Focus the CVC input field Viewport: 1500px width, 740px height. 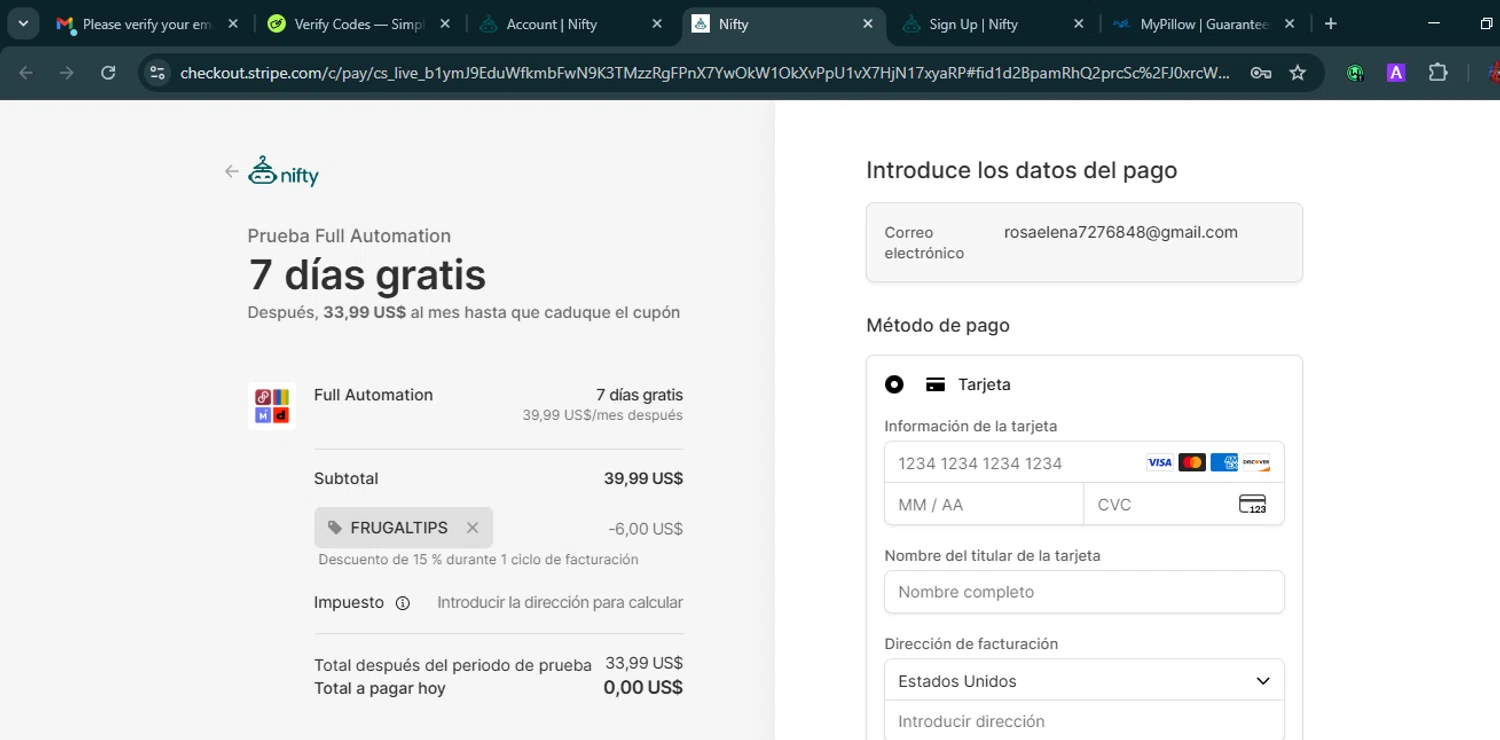pos(1184,505)
